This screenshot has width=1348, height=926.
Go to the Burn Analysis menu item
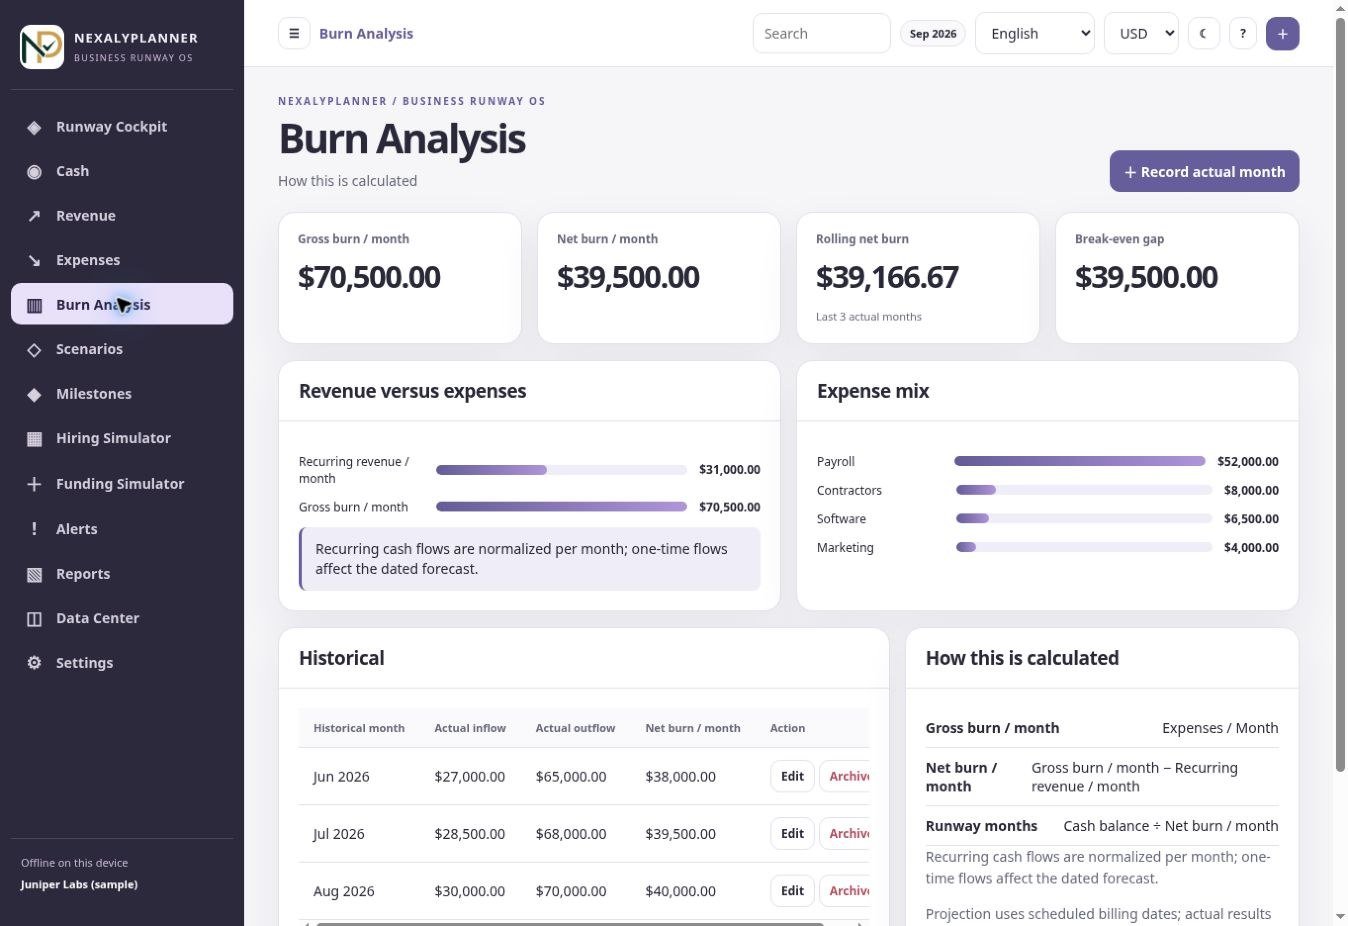coord(122,304)
